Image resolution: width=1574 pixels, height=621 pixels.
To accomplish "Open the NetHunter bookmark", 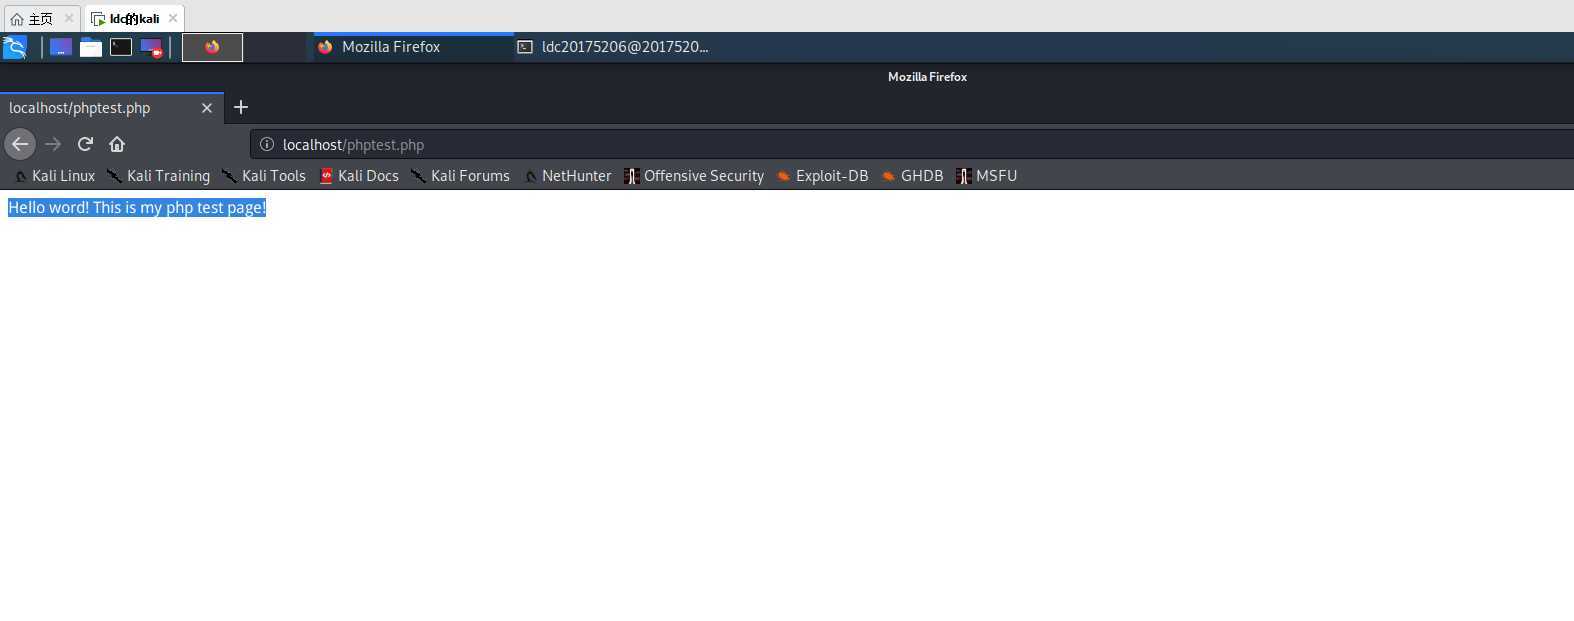I will 567,176.
